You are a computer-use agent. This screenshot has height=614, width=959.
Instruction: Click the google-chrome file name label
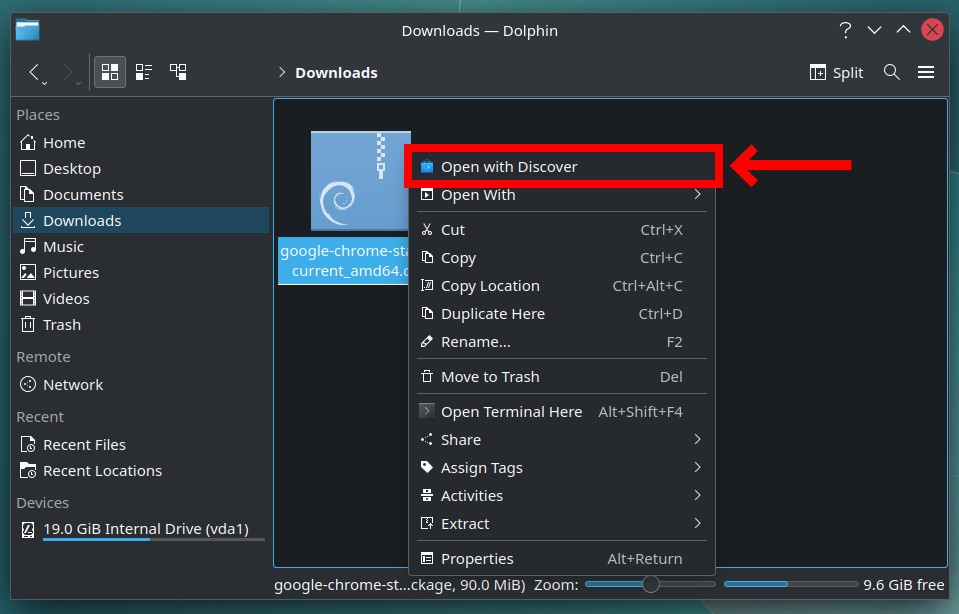pos(344,261)
